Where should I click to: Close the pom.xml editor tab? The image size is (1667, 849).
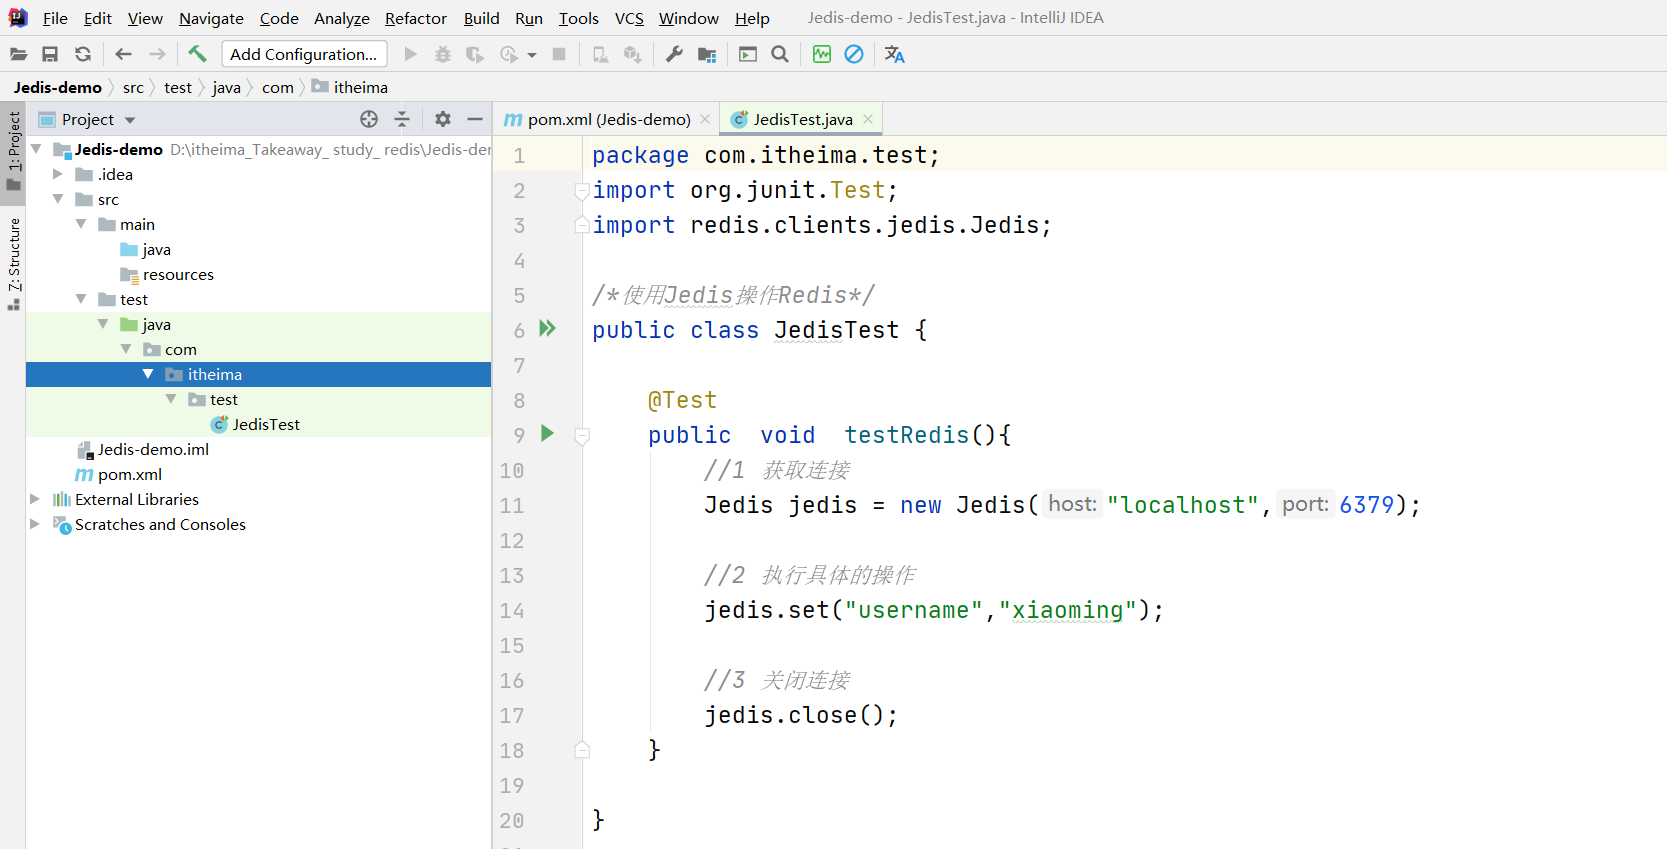tap(705, 119)
